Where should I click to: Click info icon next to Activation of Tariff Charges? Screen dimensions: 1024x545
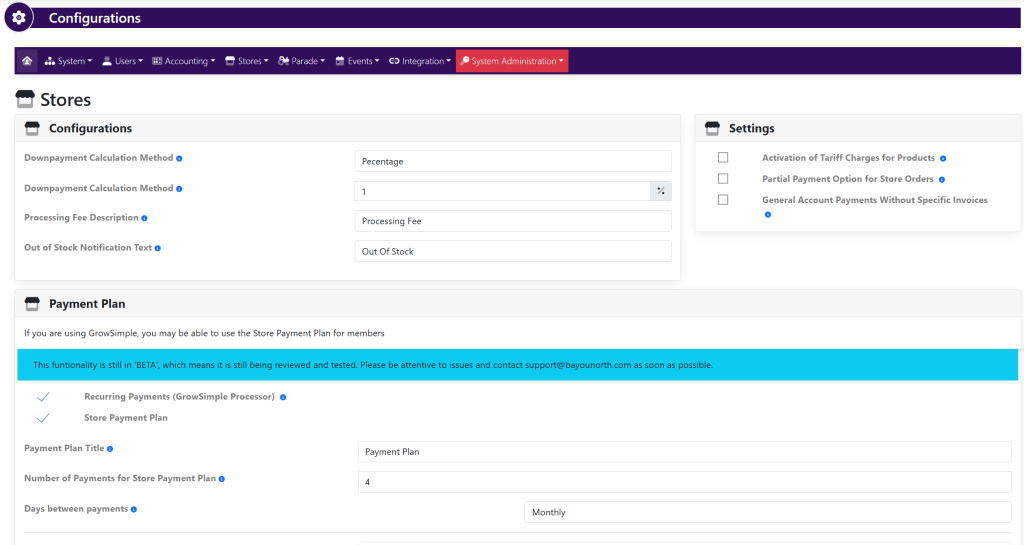(942, 158)
